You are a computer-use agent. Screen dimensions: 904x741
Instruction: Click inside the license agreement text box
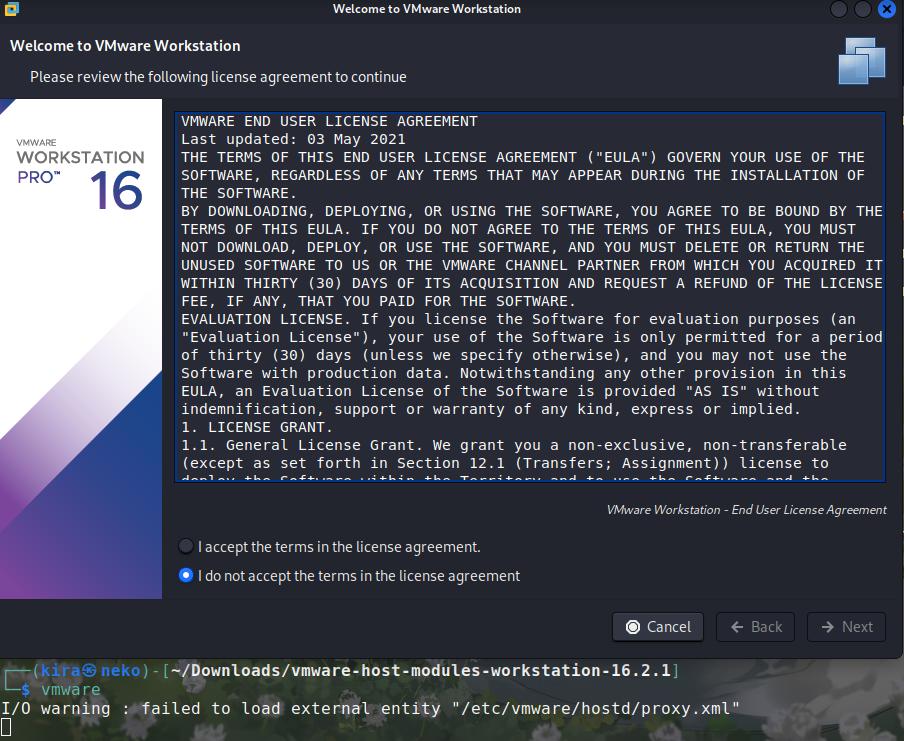(530, 297)
